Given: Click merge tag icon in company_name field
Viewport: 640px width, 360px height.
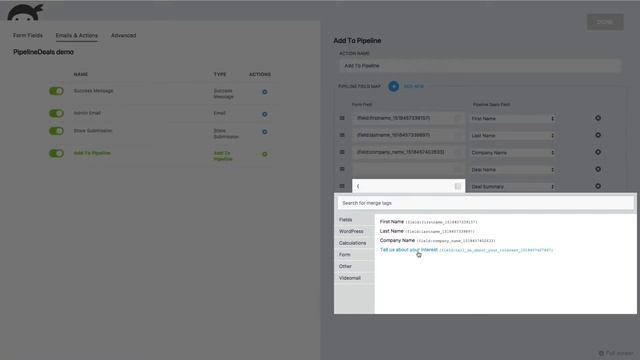Looking at the screenshot, I should click(458, 152).
